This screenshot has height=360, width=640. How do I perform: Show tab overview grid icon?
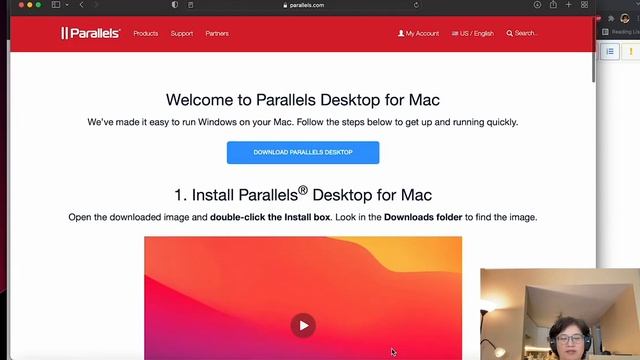[x=584, y=5]
